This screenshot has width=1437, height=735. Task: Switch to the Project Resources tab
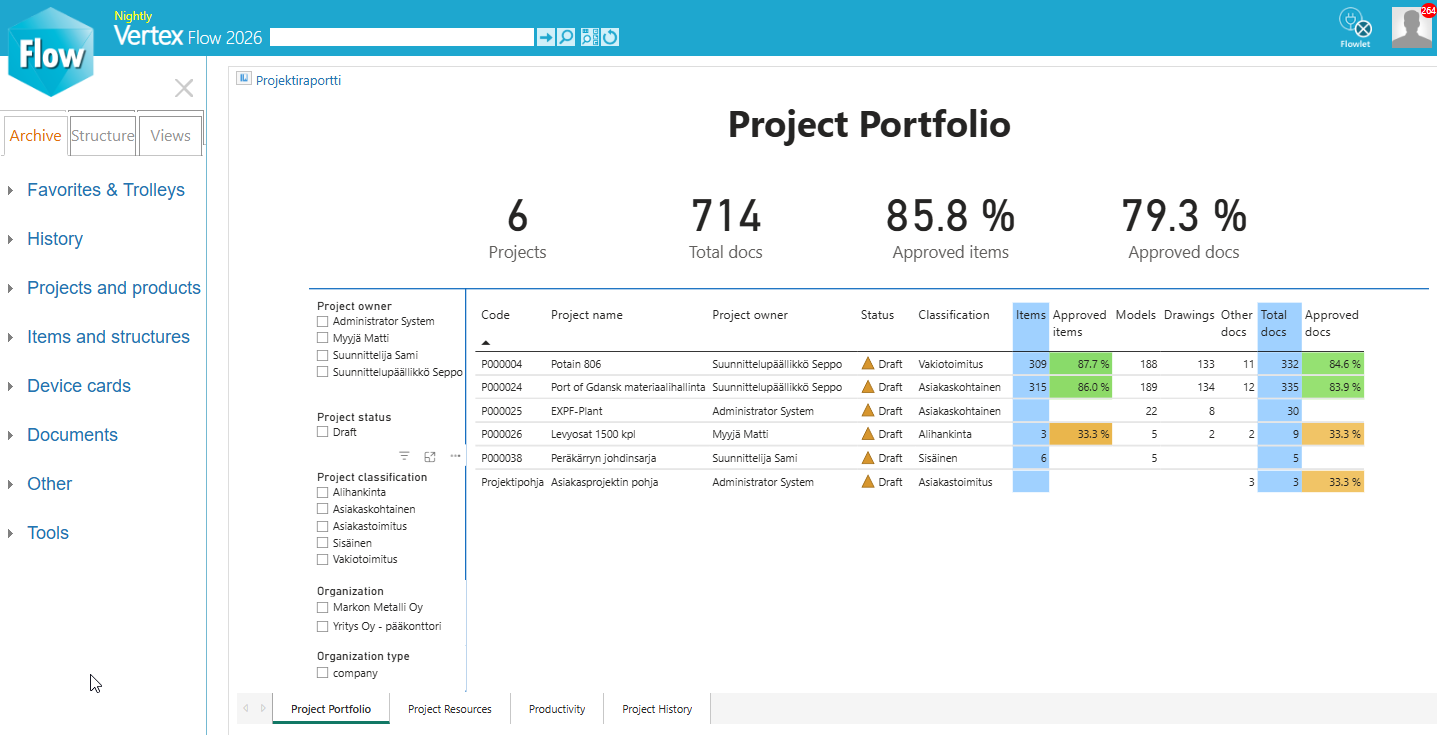tap(449, 708)
